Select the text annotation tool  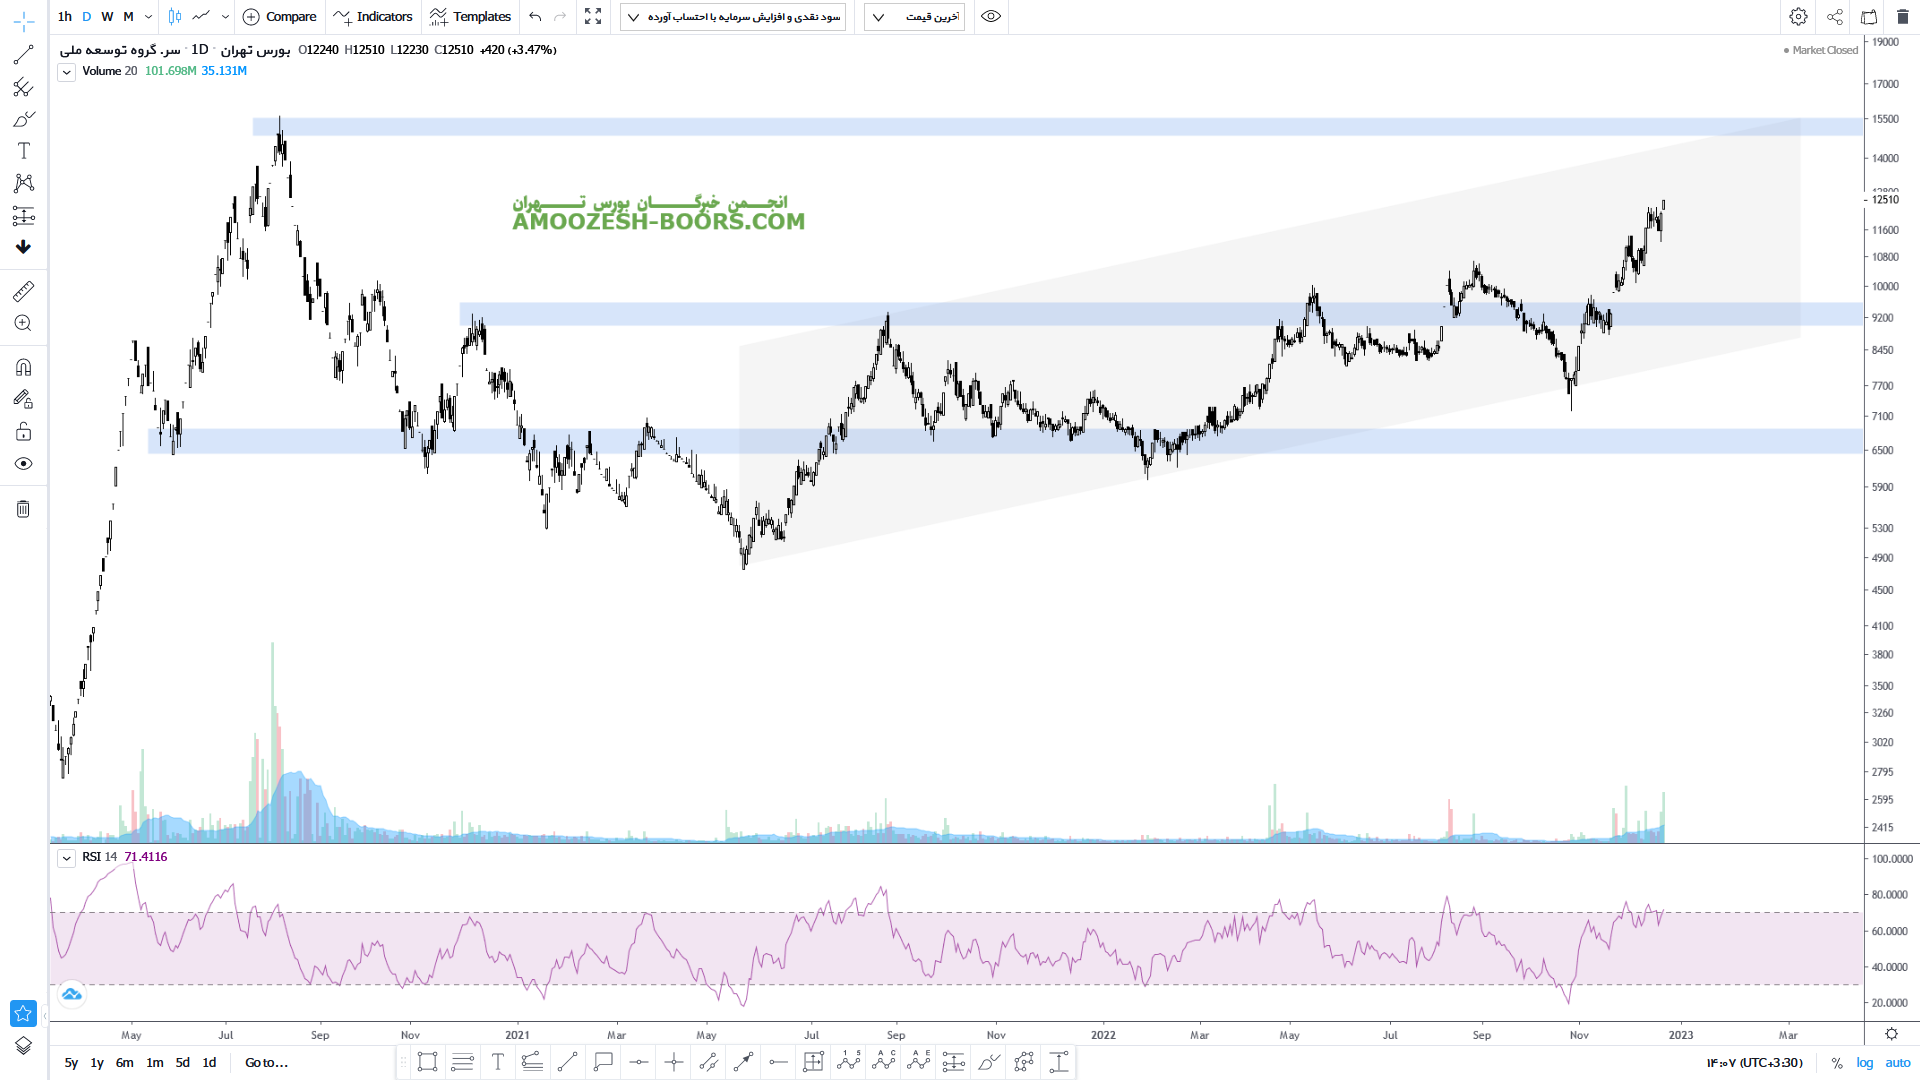(24, 151)
